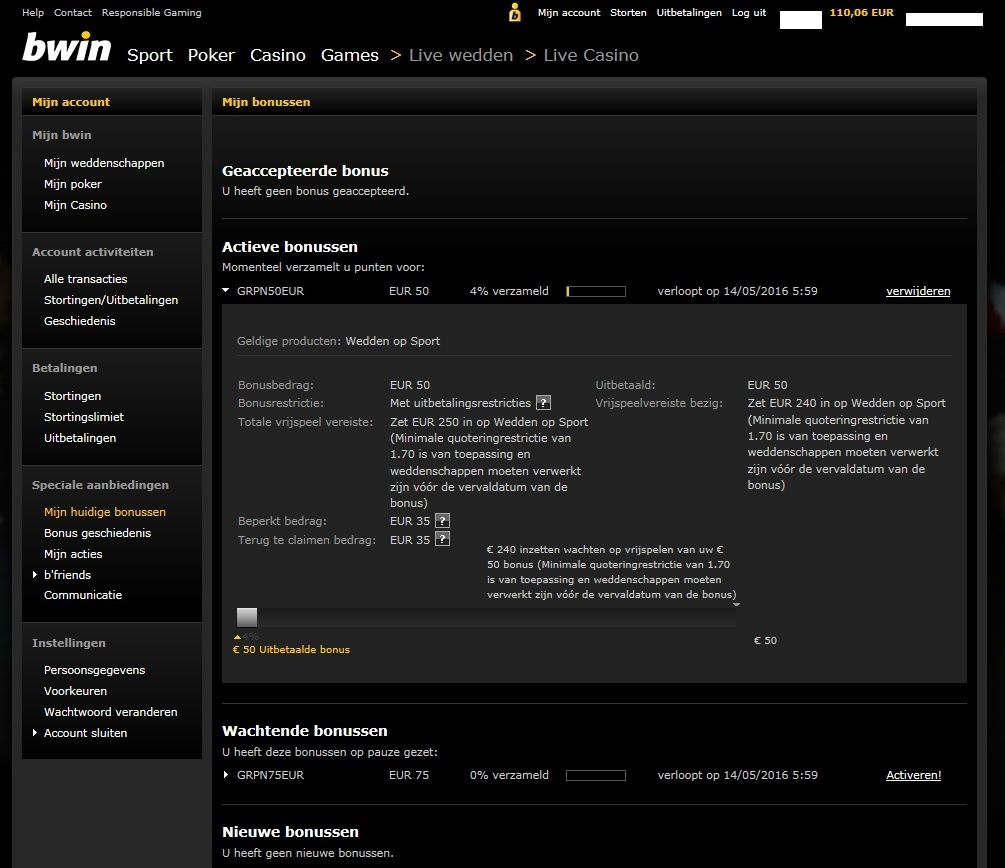Viewport: 1005px width, 868px height.
Task: Open the Casino section
Action: click(278, 55)
